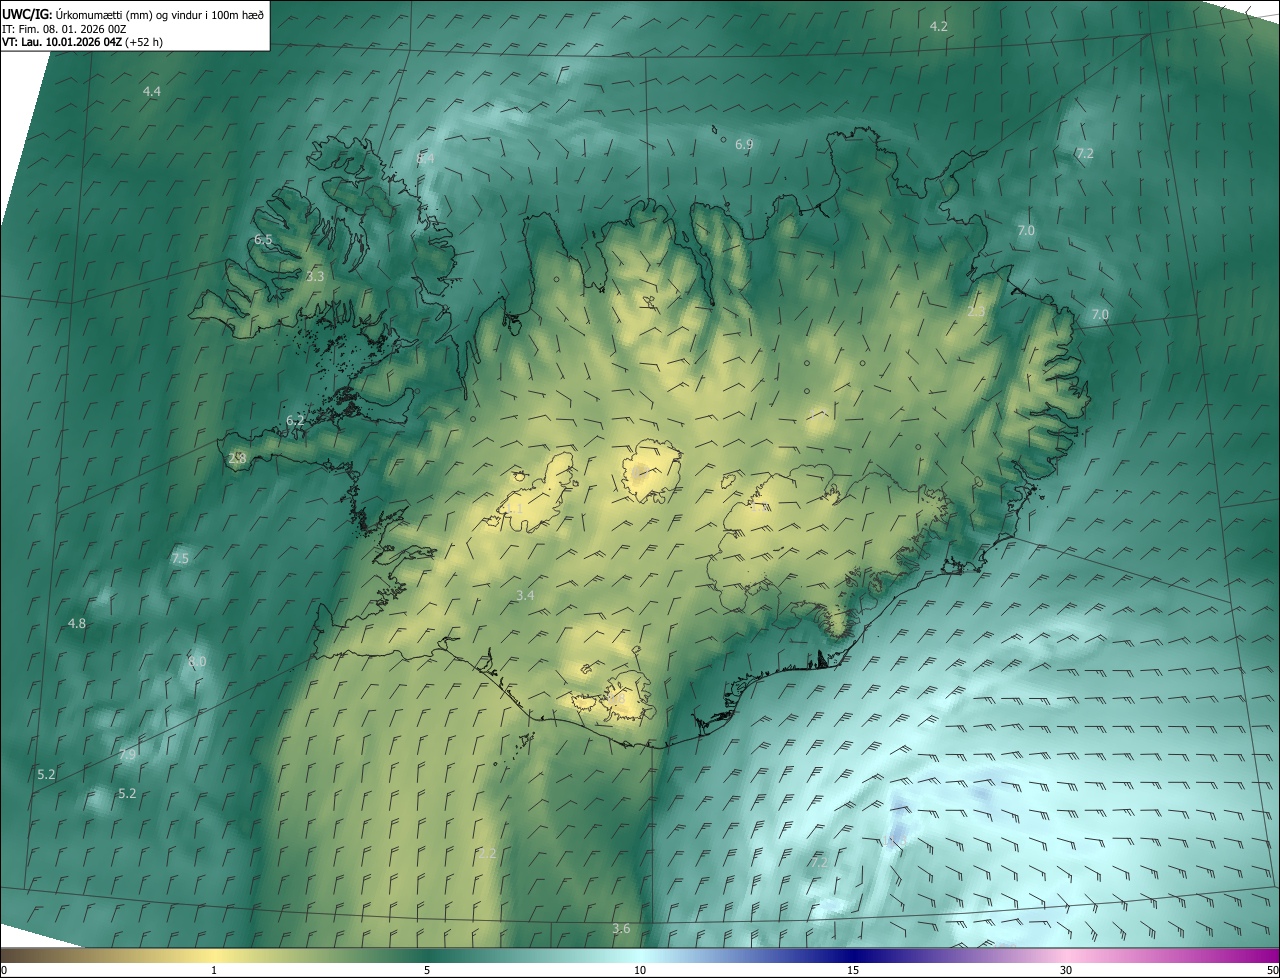
Task: Click the 3.3 value label in the Westfjords
Action: click(315, 276)
